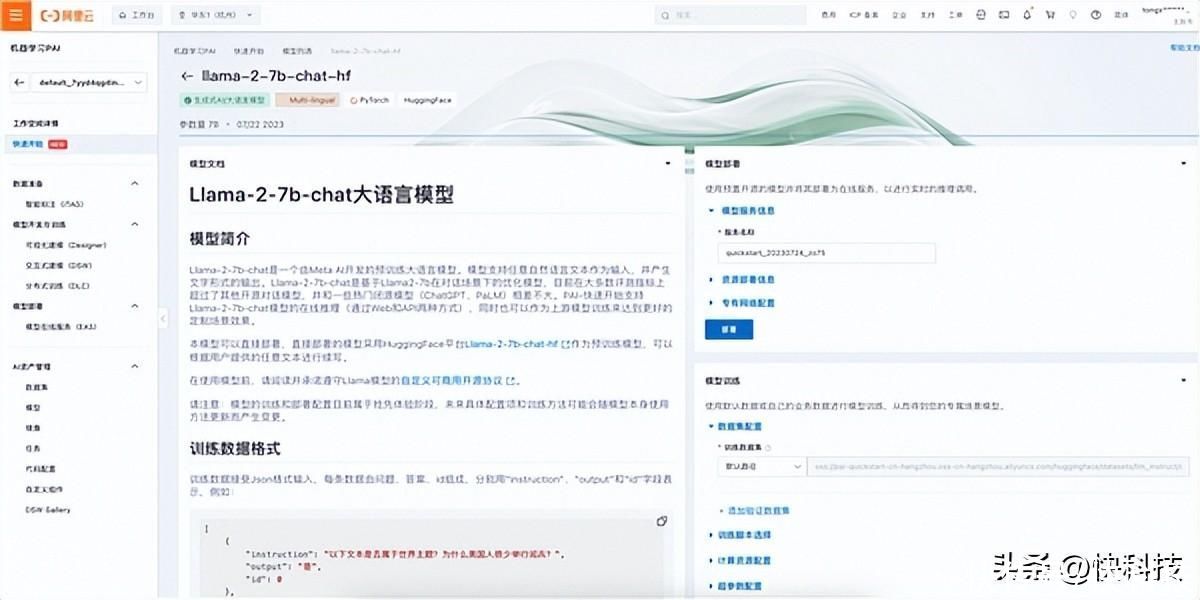Copy the JSON code sample
The image size is (1200, 600).
(x=662, y=521)
